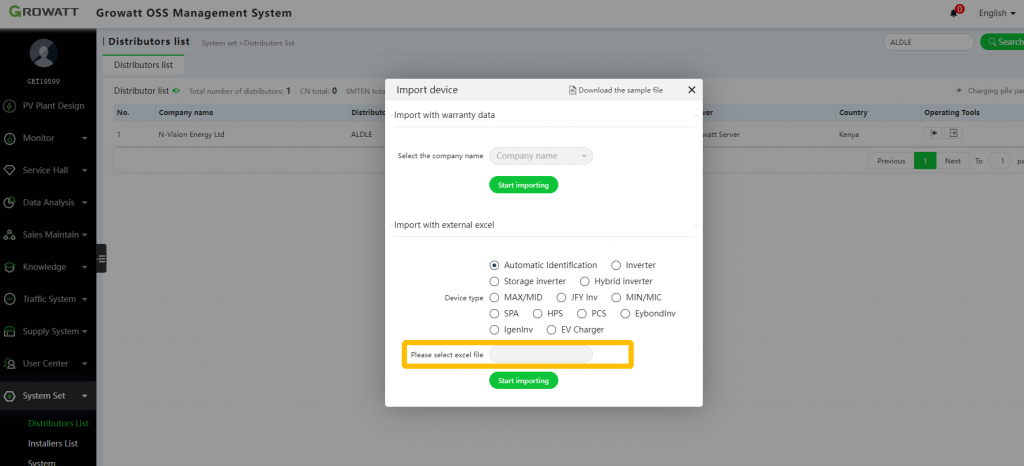This screenshot has height=466, width=1024.
Task: Collapse the System Set menu arrow
Action: tap(85, 396)
